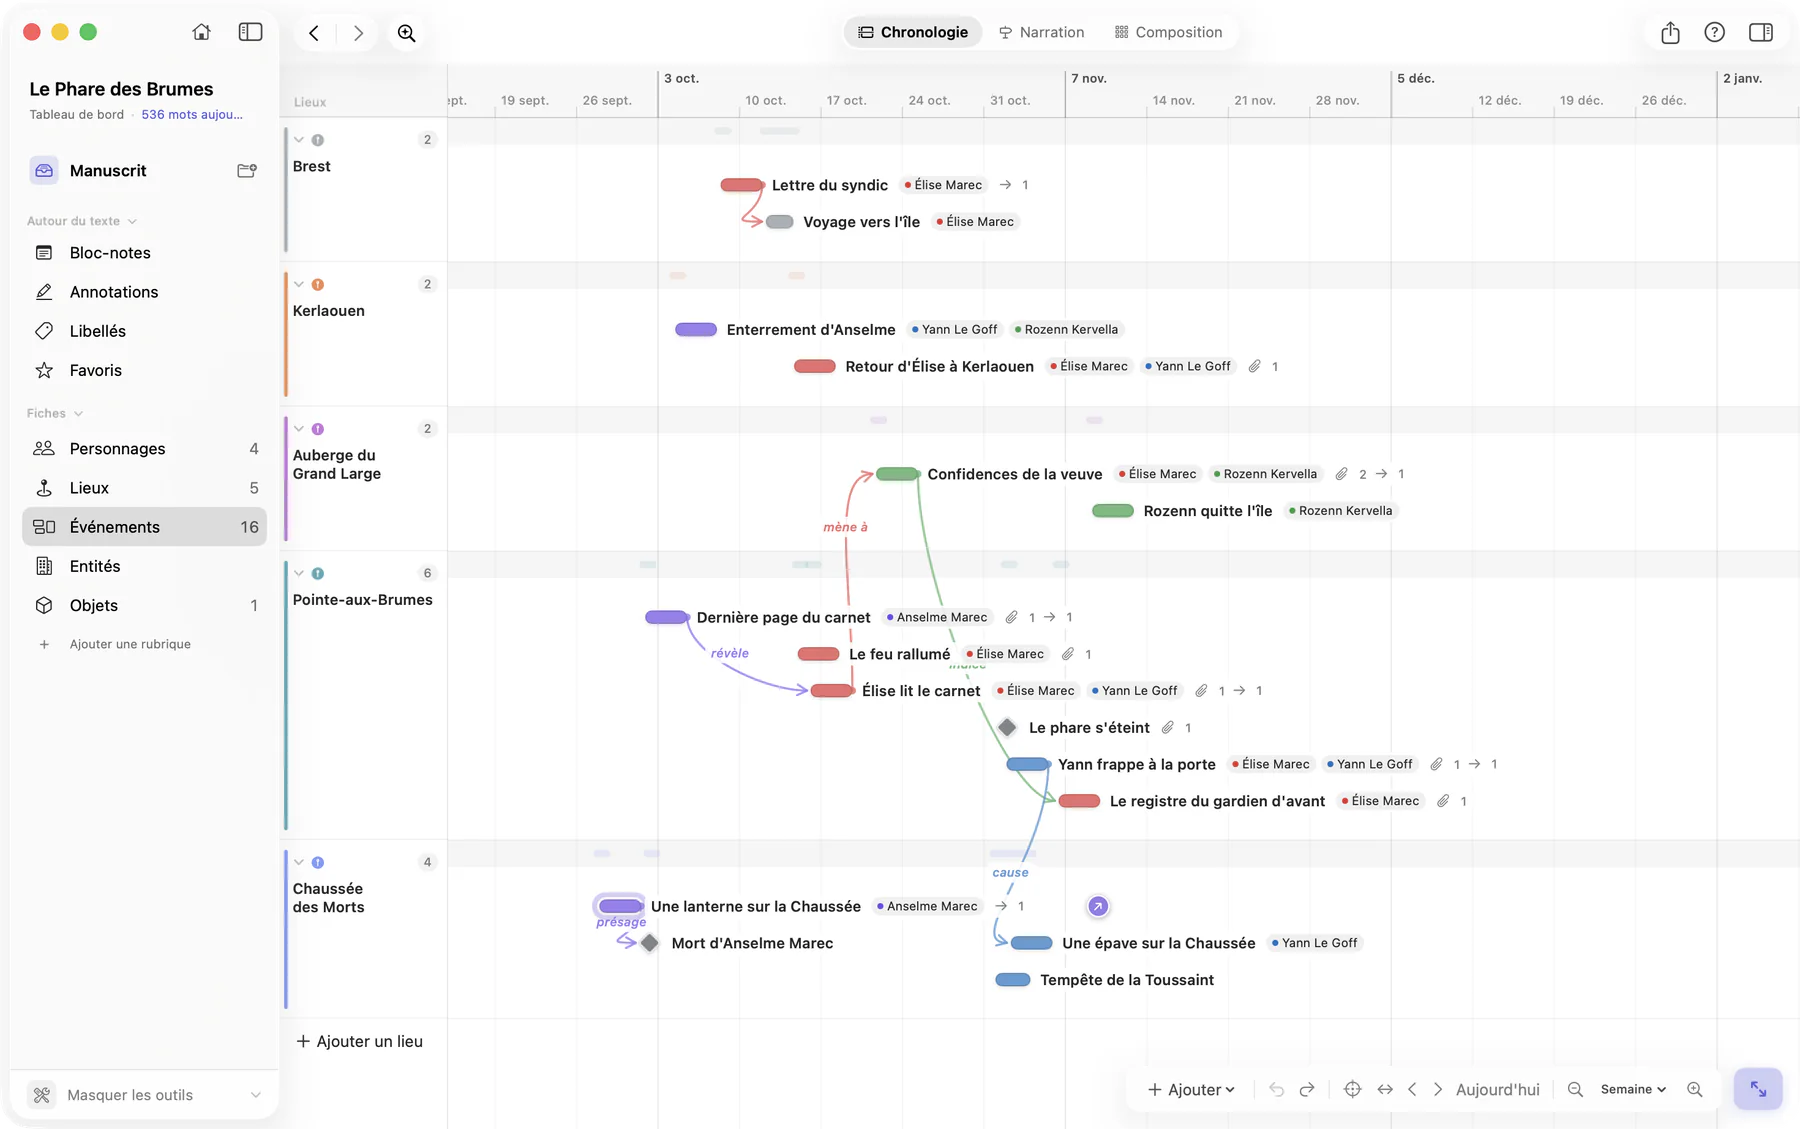1800x1129 pixels.
Task: Collapse the Auberge du Grand Large row
Action: (x=299, y=429)
